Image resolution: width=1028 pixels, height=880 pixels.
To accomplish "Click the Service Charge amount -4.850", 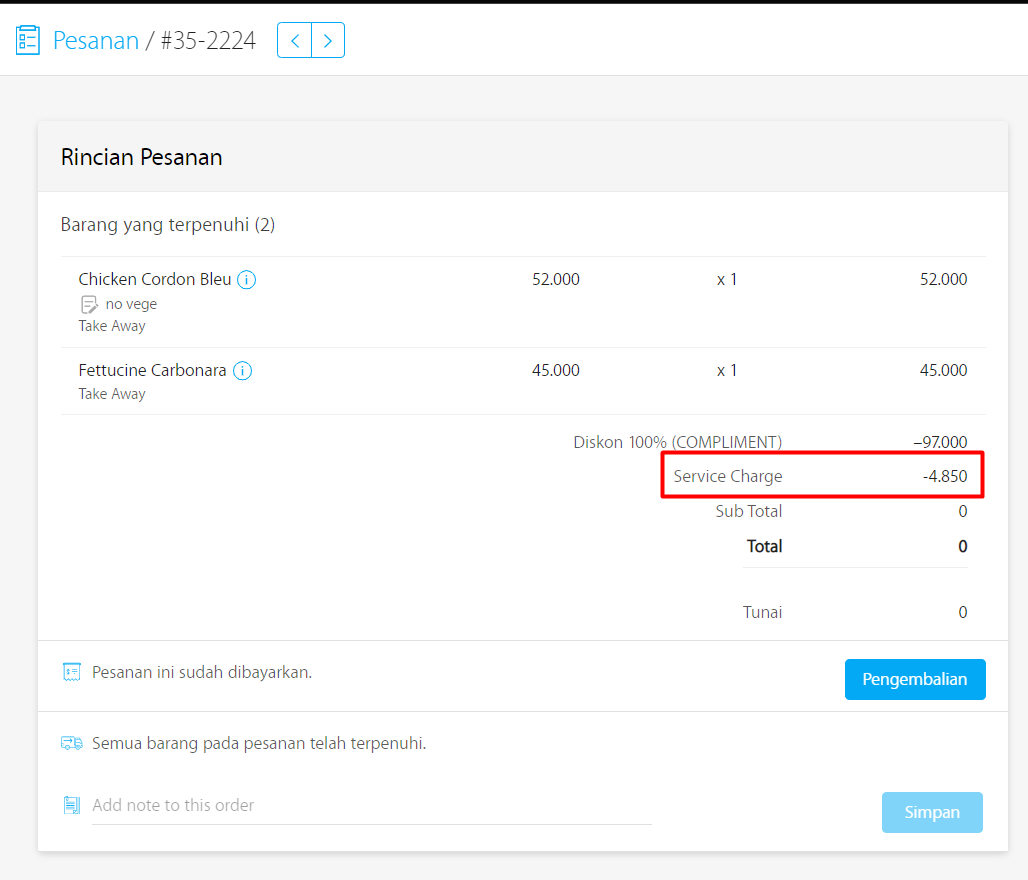I will pos(945,476).
